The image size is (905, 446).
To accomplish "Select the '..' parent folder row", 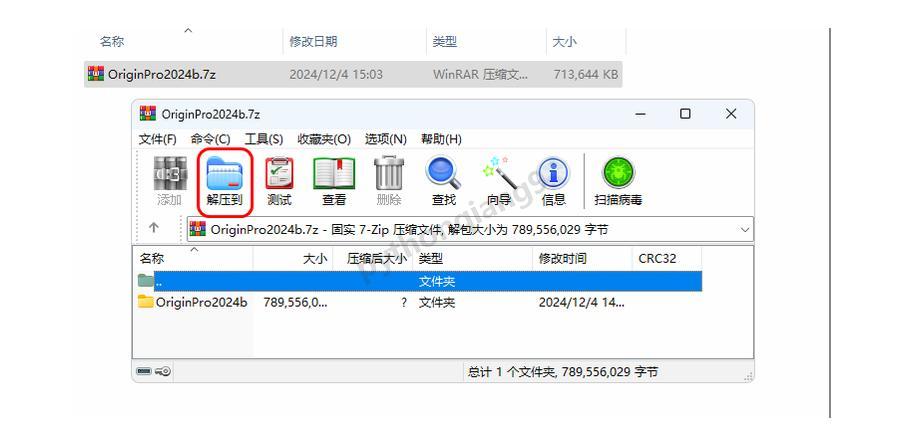I will click(420, 281).
